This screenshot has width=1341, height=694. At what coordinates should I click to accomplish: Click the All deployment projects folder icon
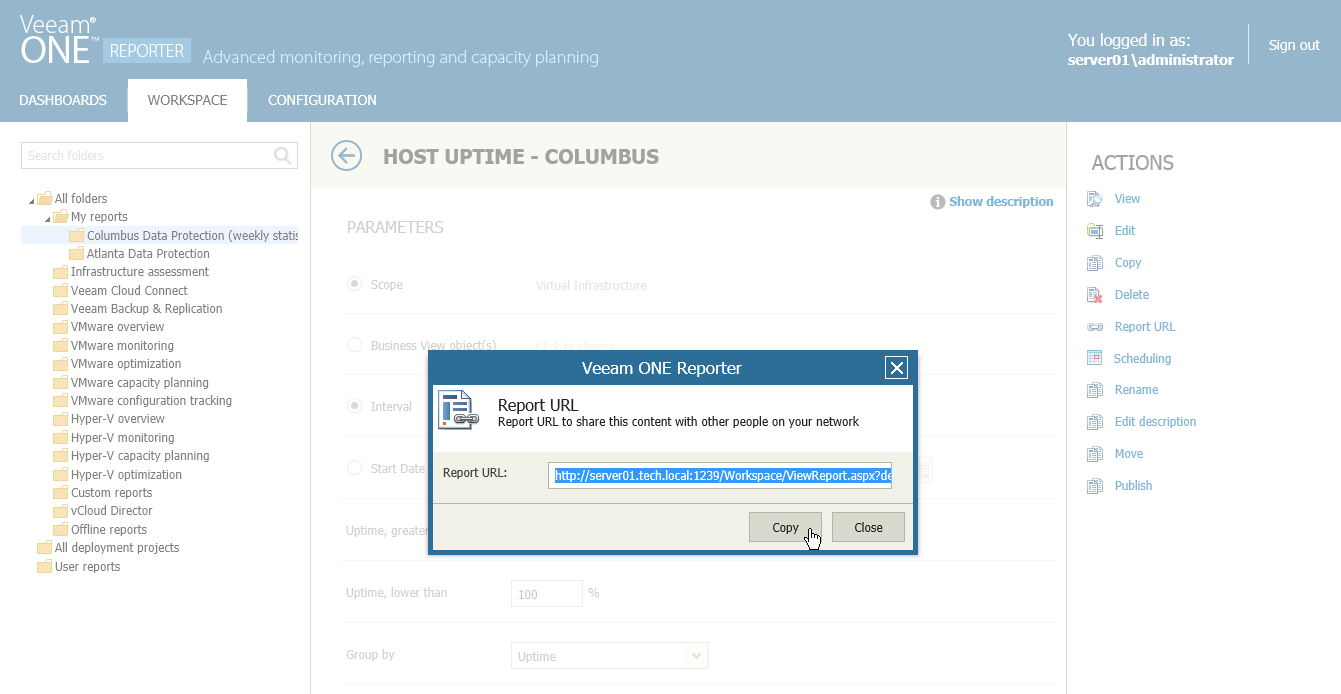click(x=44, y=548)
